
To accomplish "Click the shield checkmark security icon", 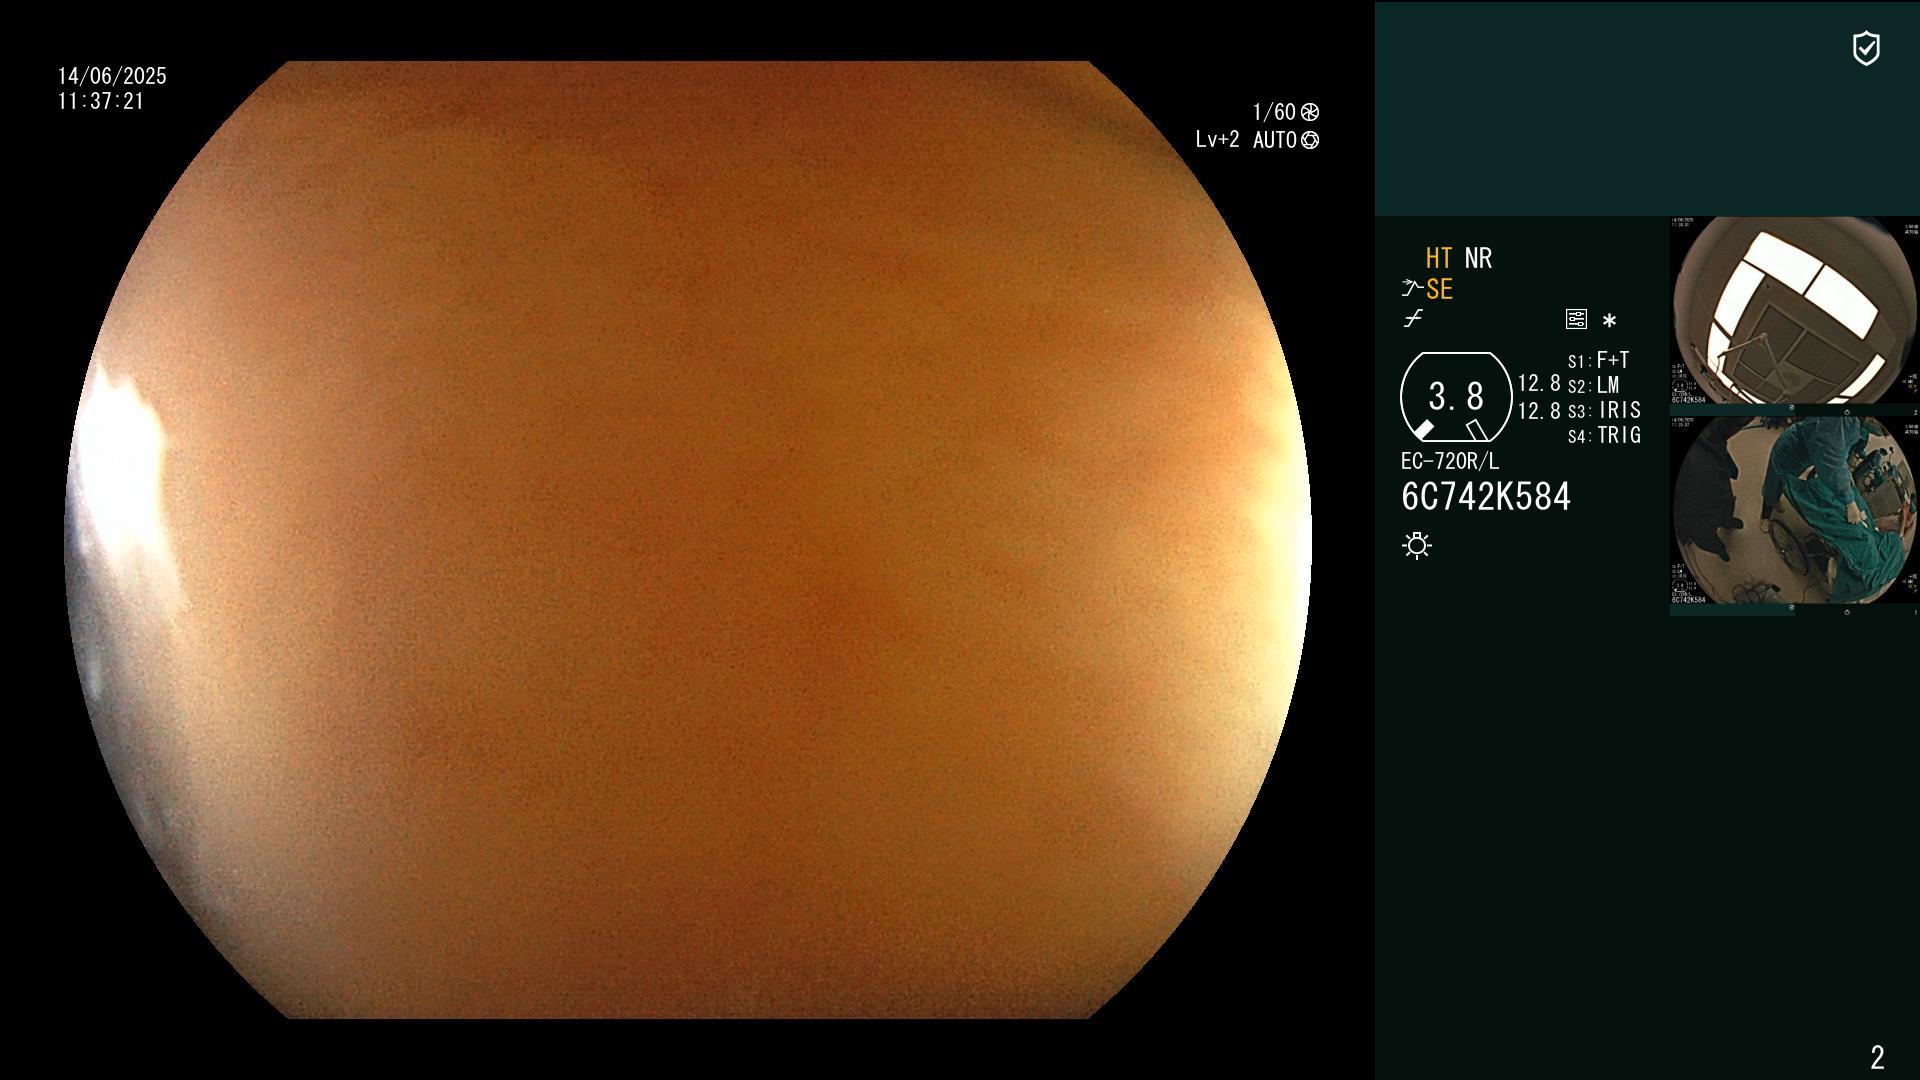I will (1866, 48).
